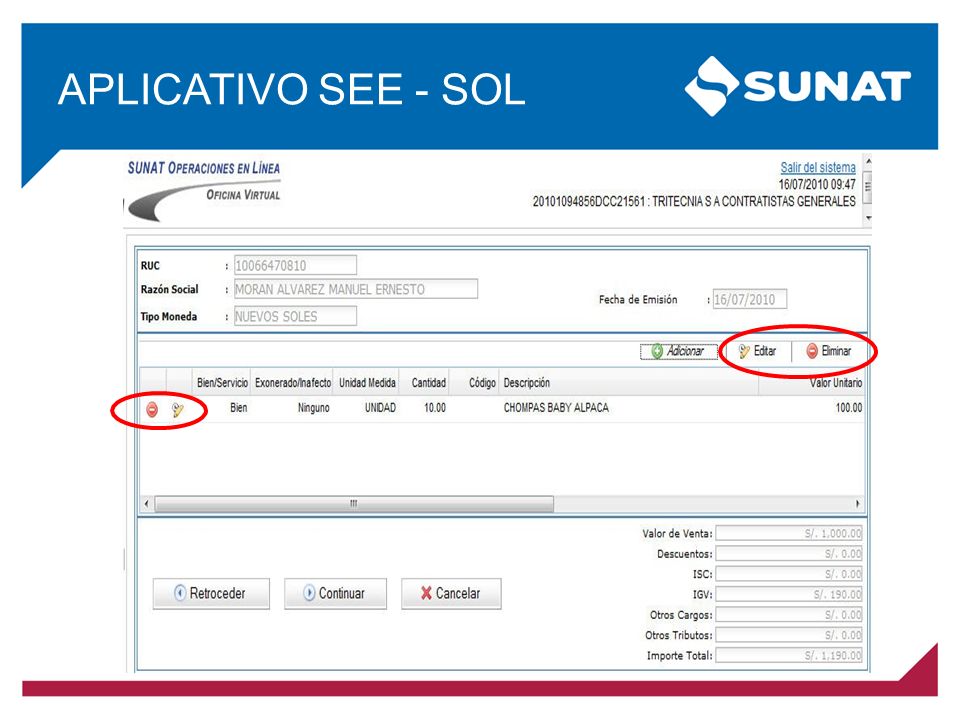The height and width of the screenshot is (720, 960).
Task: Click the grid scrollbar right arrow
Action: [x=857, y=503]
